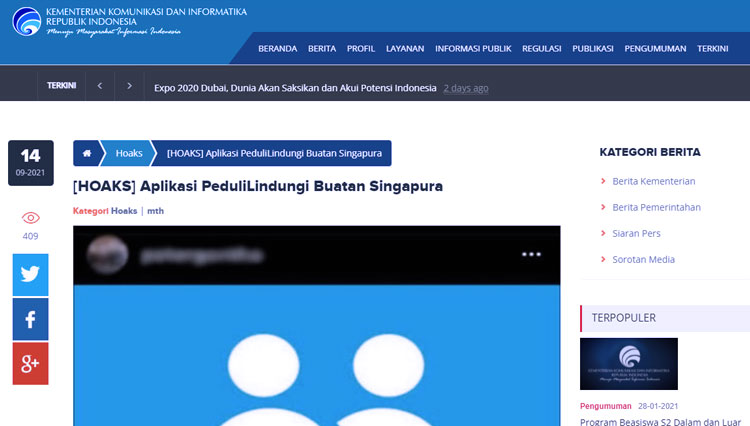Screen dimensions: 750x426
Task: Click the 28-01-2021 date text
Action: coord(658,406)
